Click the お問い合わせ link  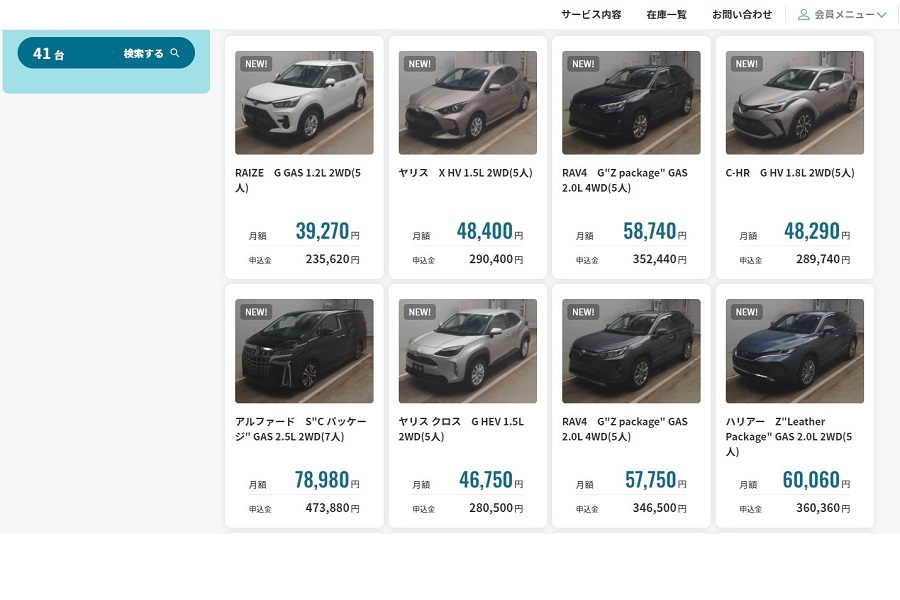tap(741, 14)
